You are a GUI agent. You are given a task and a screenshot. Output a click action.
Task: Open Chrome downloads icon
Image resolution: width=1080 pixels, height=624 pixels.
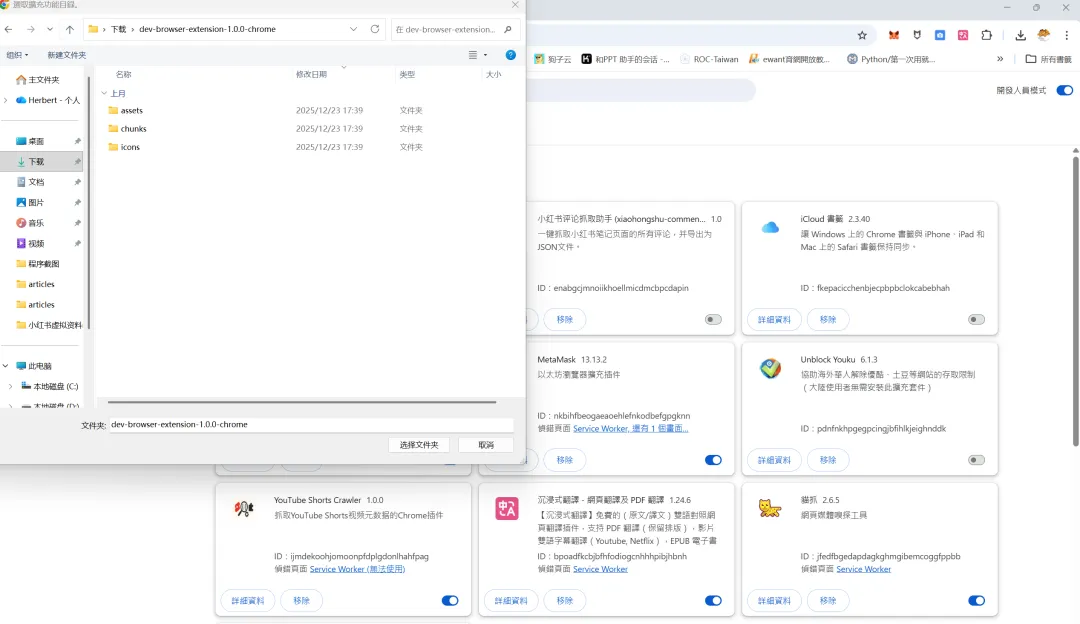pos(1020,35)
